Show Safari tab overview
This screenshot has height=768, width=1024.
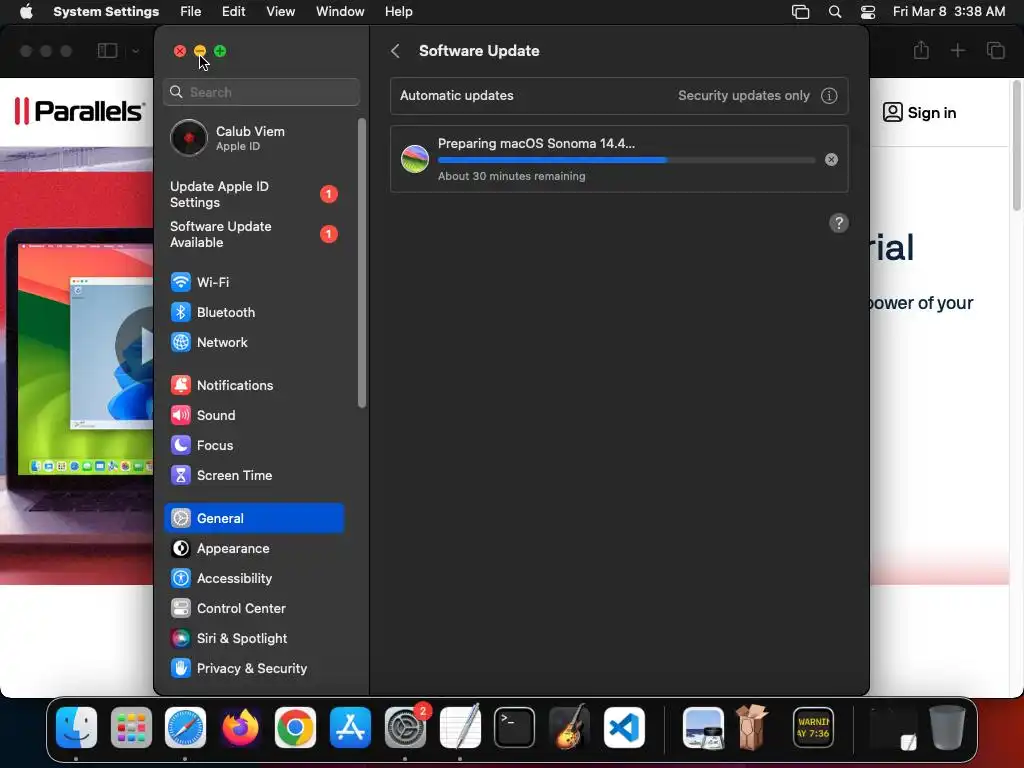pos(995,50)
